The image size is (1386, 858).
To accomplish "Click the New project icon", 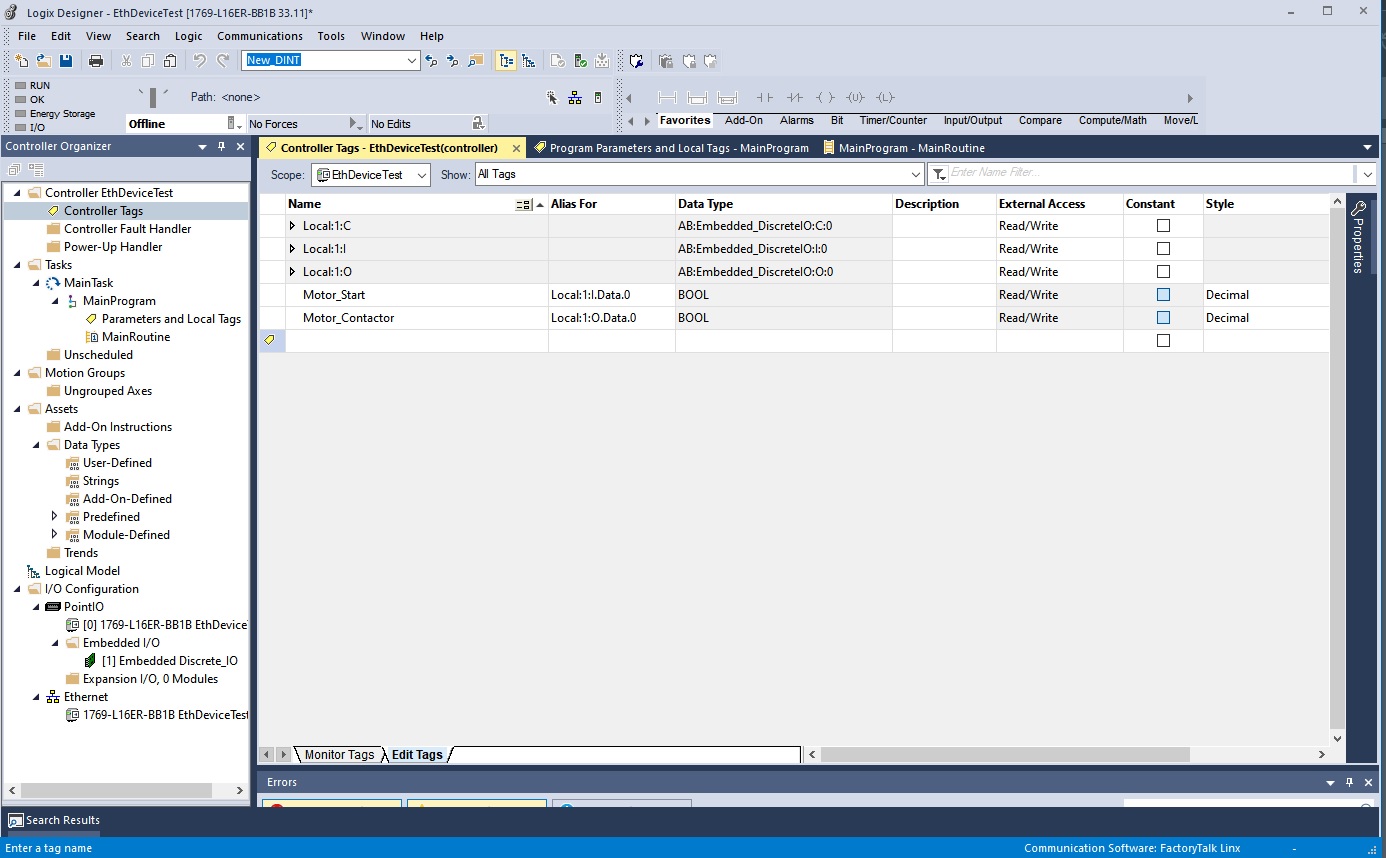I will pos(22,61).
